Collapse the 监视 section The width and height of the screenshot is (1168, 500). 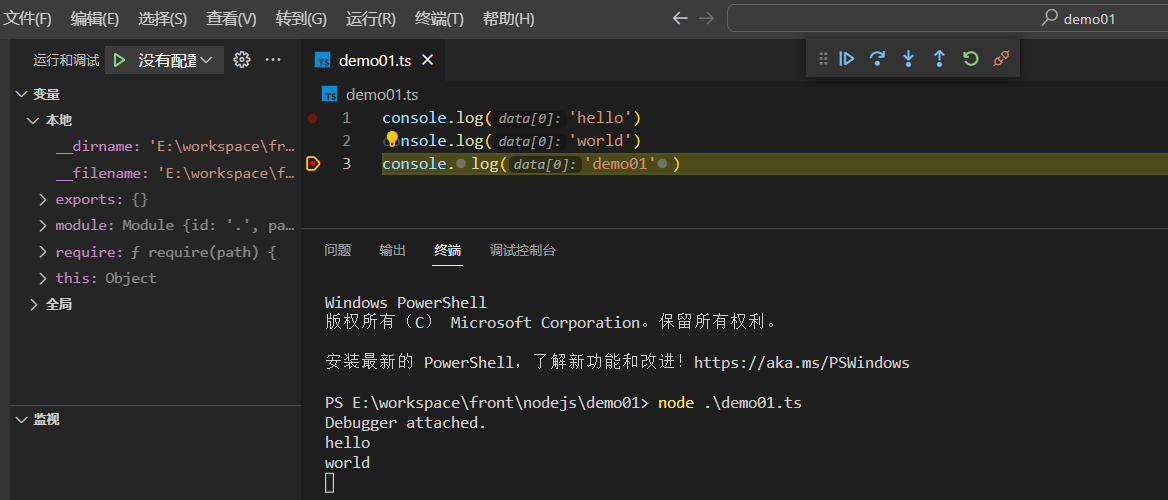20,420
